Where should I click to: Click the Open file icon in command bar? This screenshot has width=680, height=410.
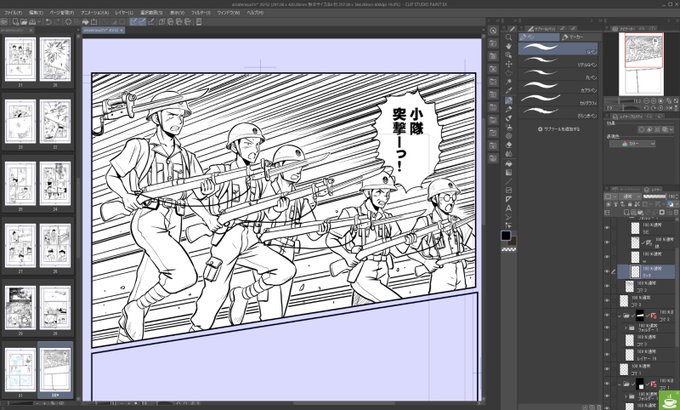(24, 22)
